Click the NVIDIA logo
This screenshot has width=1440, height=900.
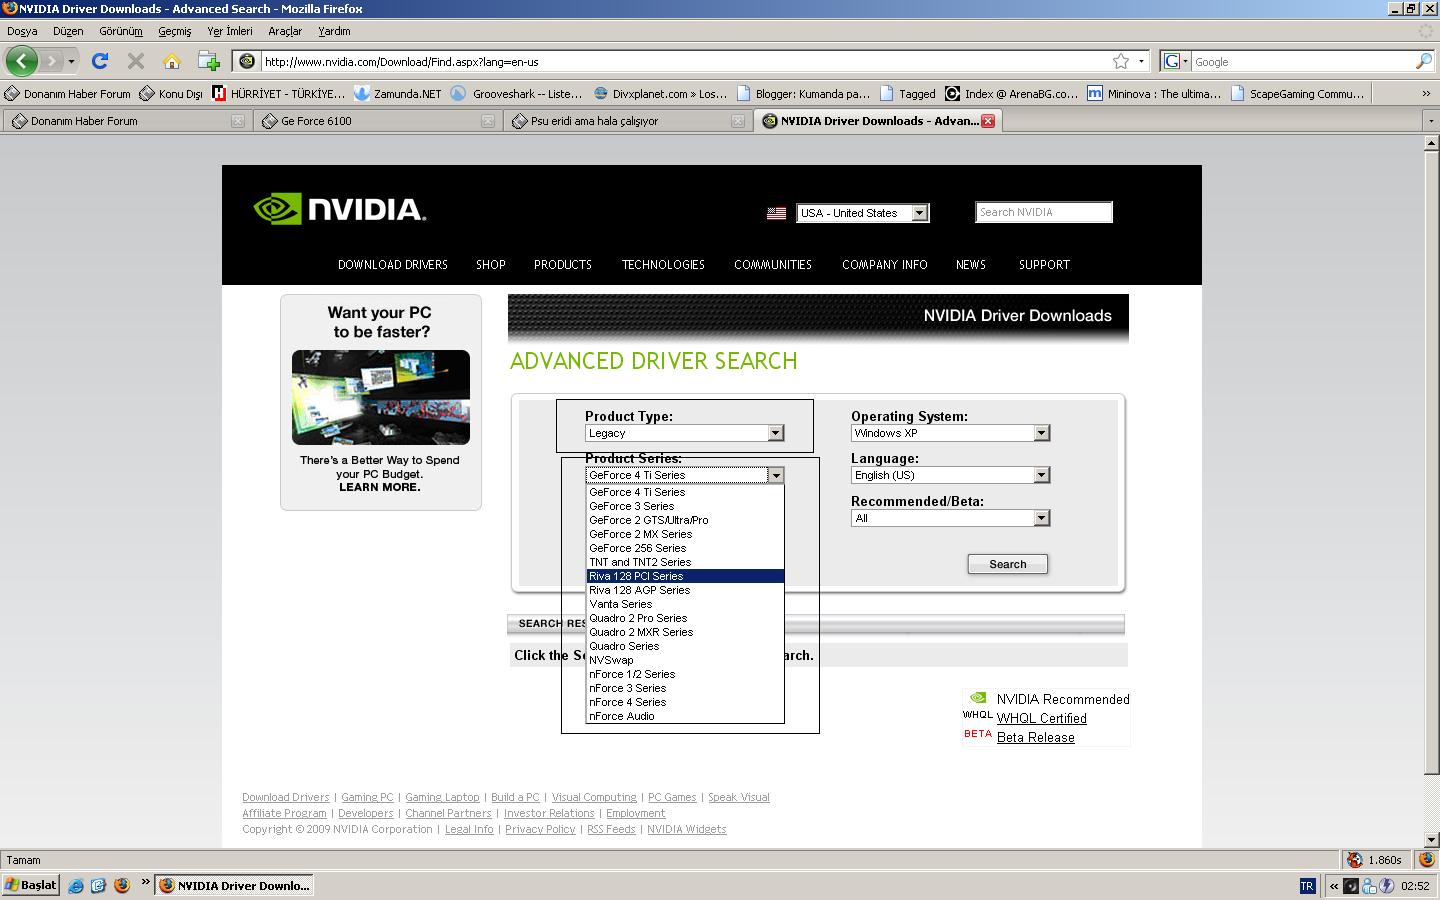pyautogui.click(x=340, y=208)
